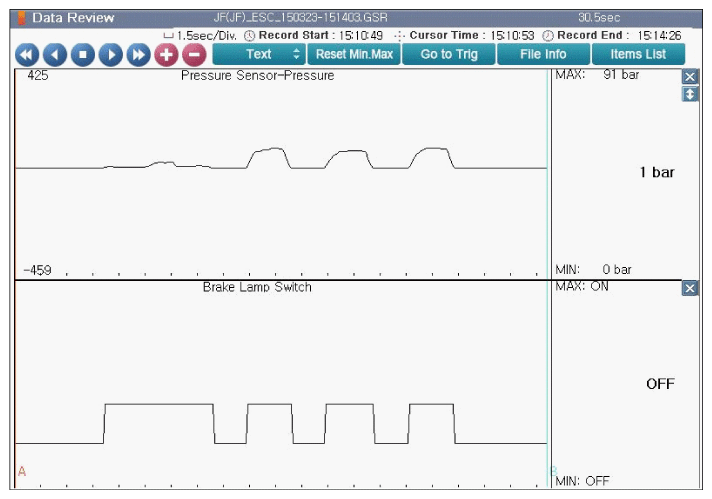This screenshot has height=499, width=712.
Task: Close the Pressure Sensor-Pressure graph panel
Action: tap(690, 77)
